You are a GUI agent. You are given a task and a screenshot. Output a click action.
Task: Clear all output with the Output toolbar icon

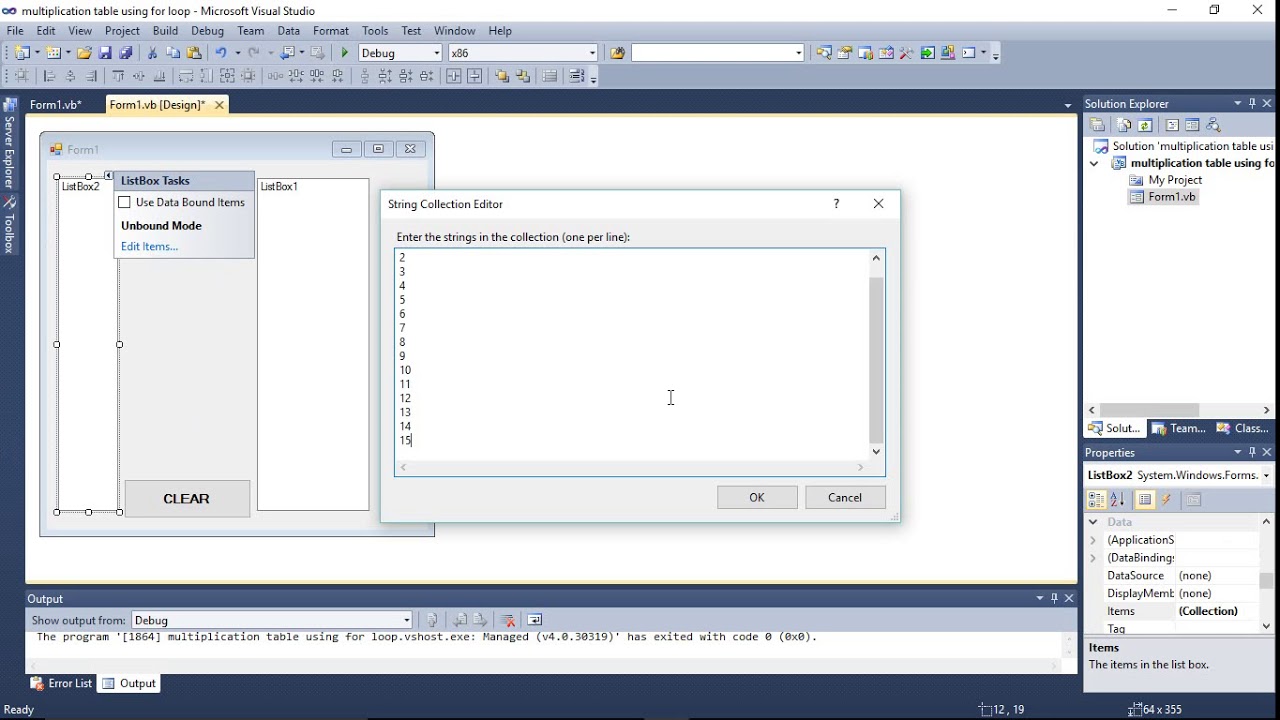click(508, 620)
